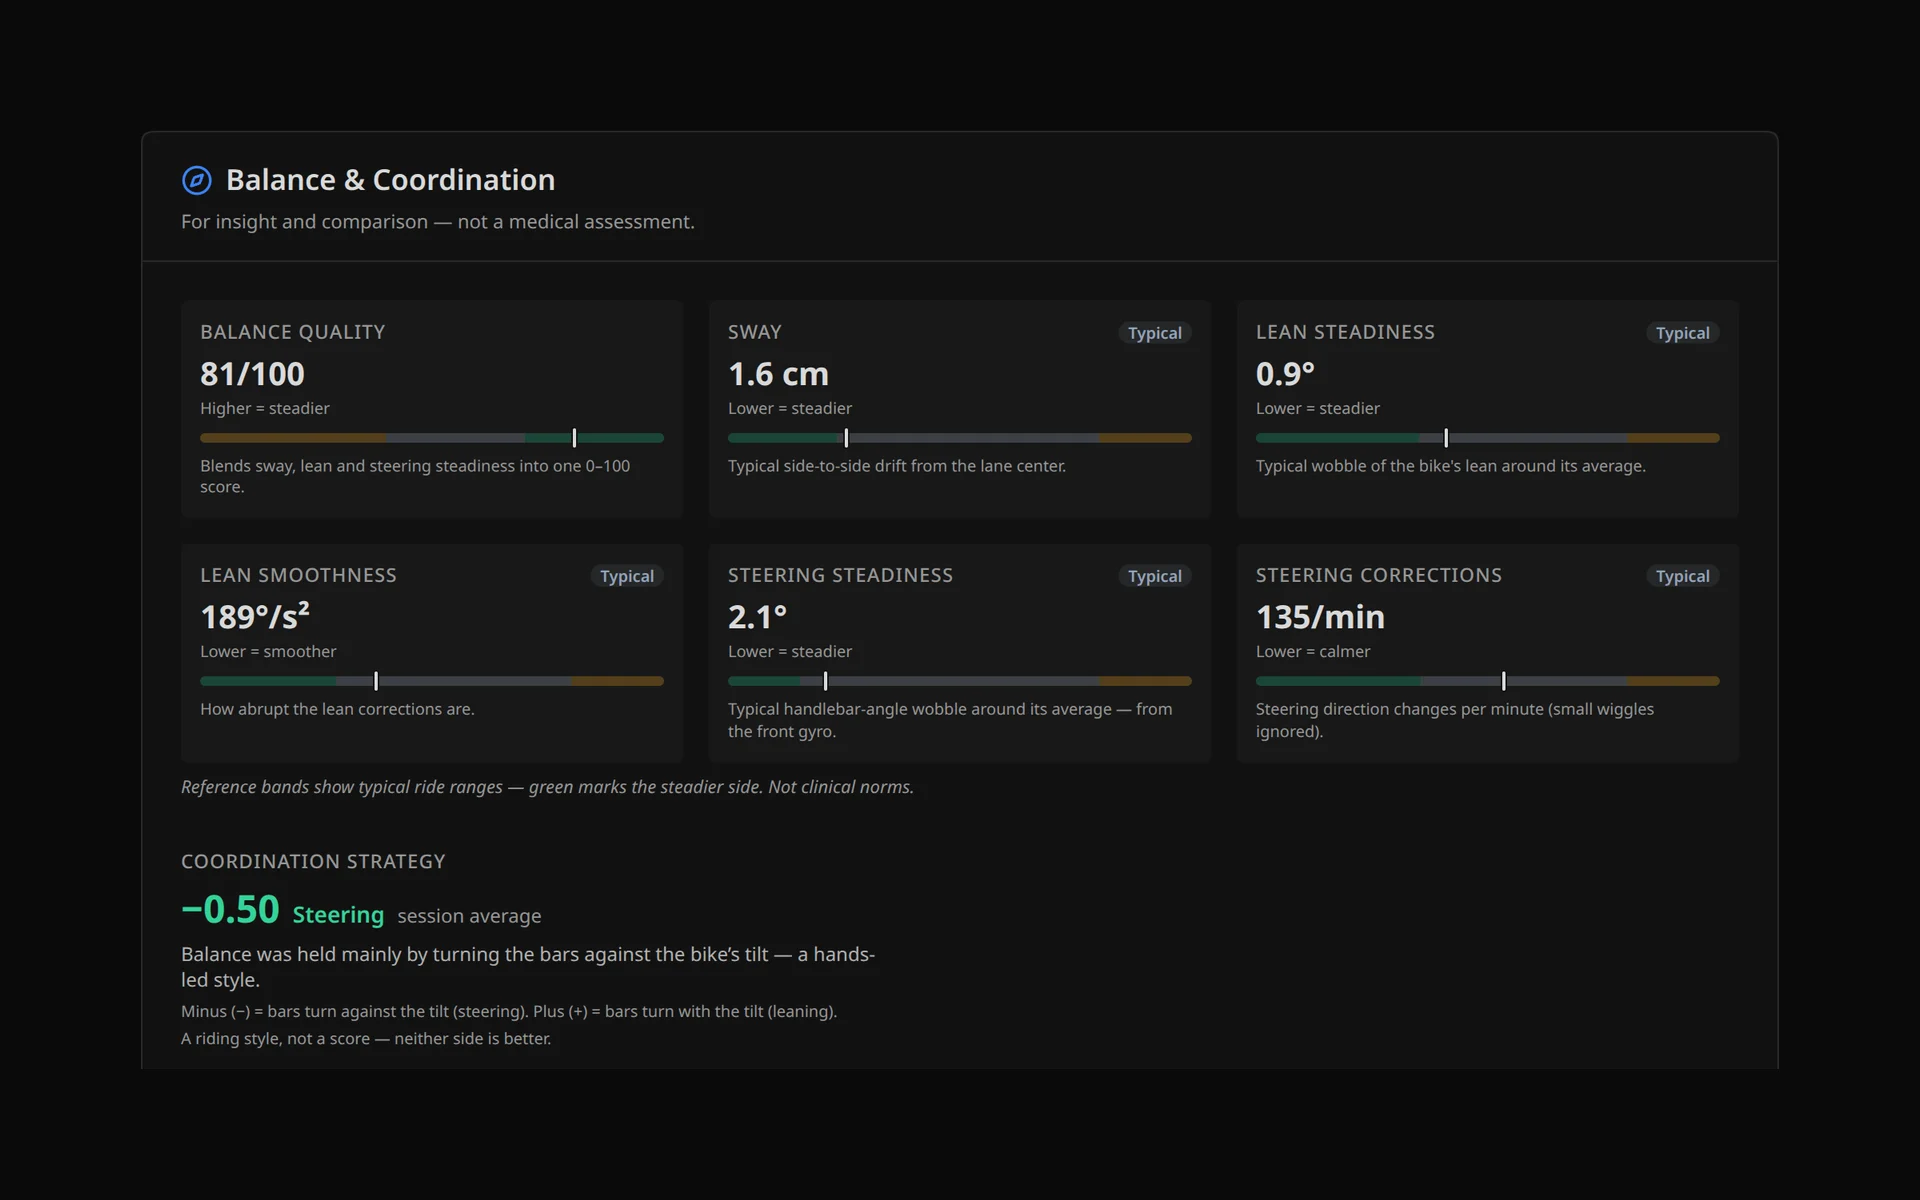Screen dimensions: 1920x1200
Task: Click the Balance Quality range bar marker
Action: point(574,438)
